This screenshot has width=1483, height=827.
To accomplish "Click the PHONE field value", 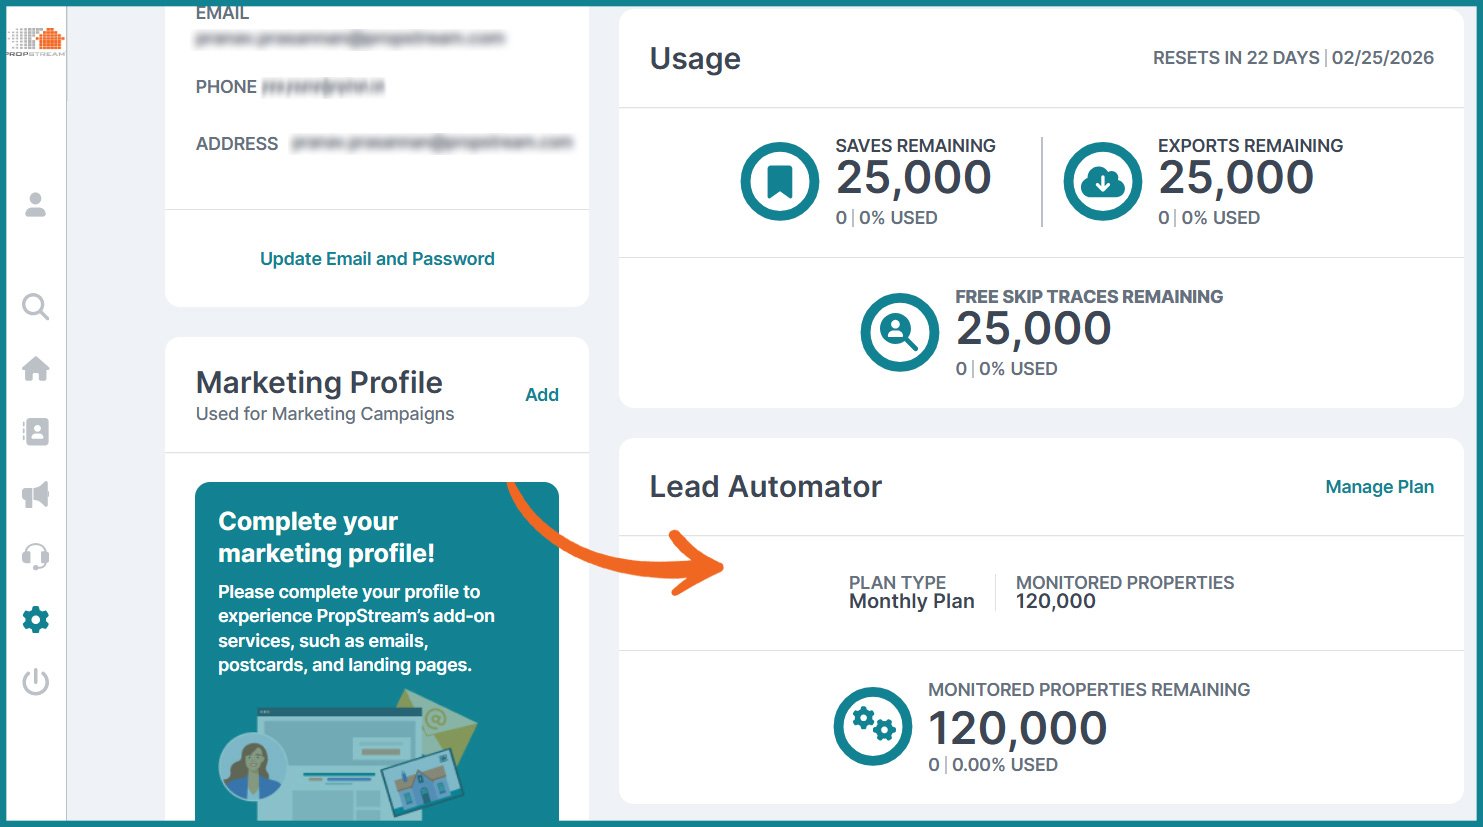I will (325, 86).
